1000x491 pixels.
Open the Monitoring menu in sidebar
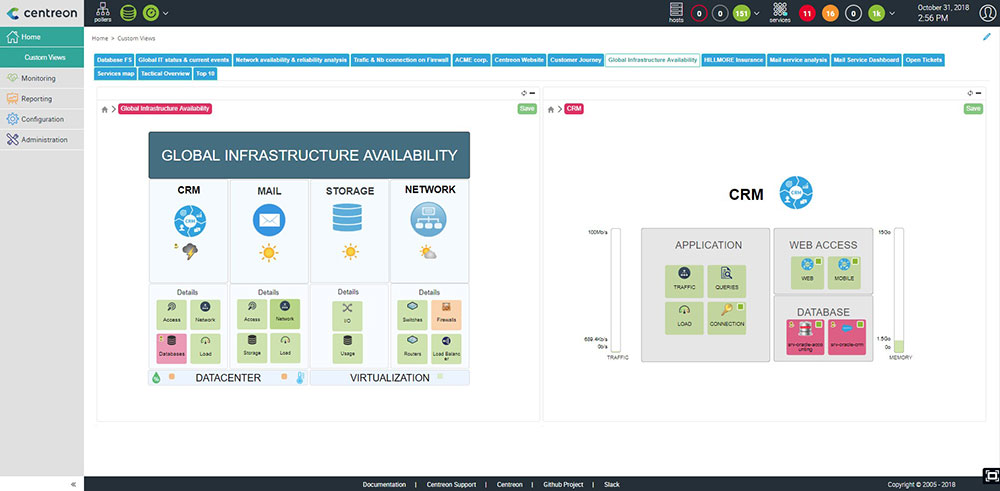[39, 78]
